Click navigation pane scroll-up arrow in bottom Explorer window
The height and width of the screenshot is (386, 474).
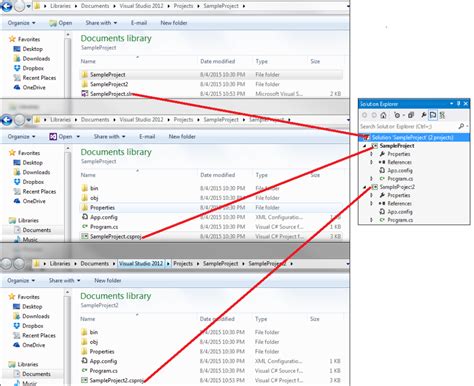tap(68, 292)
